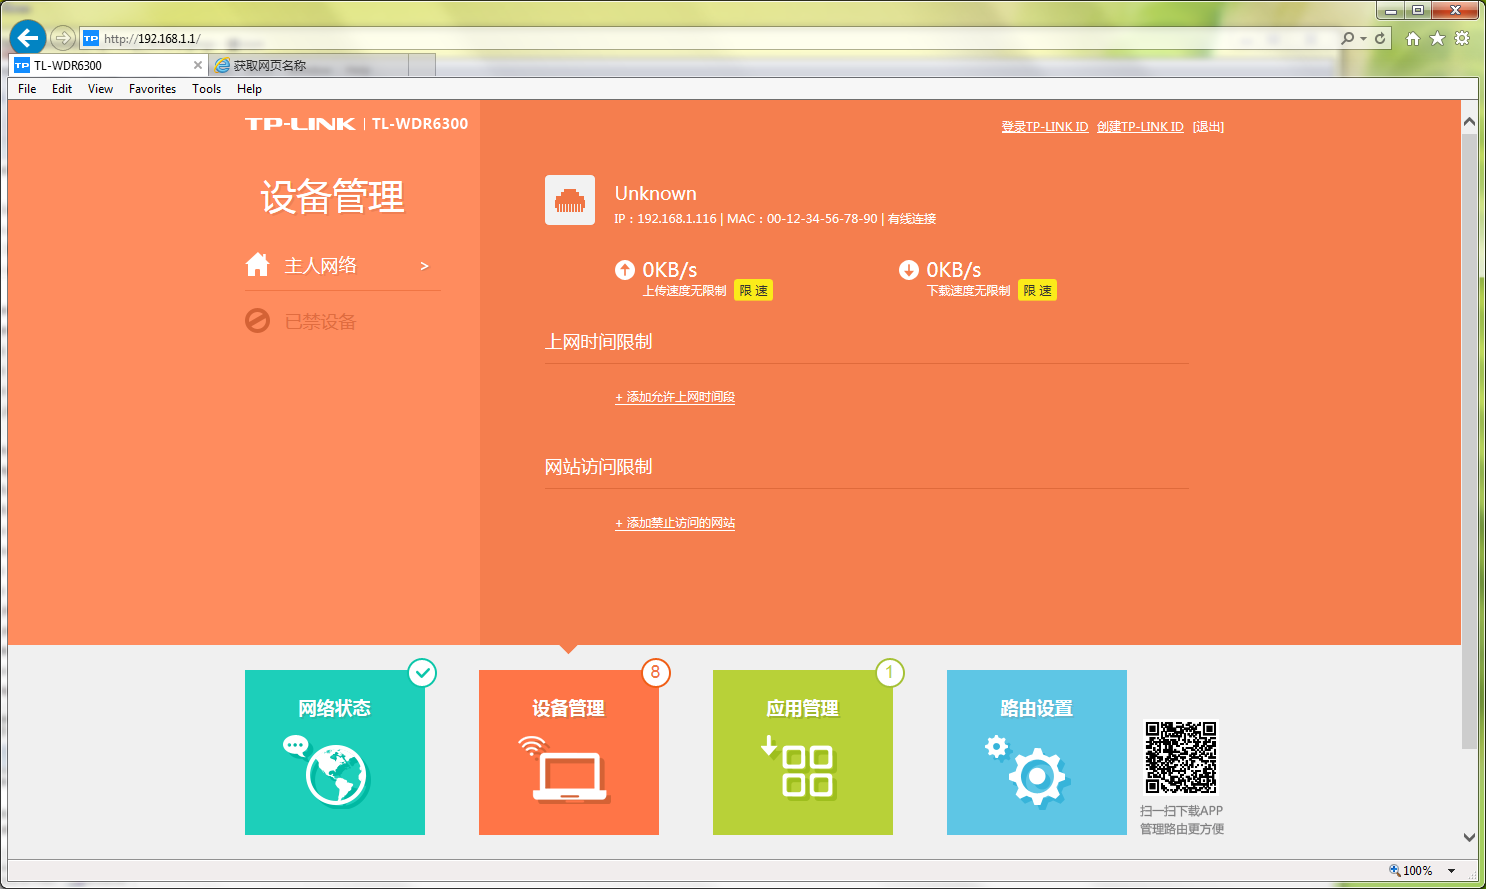Open the new blank tab button
The image size is (1486, 889).
[422, 65]
